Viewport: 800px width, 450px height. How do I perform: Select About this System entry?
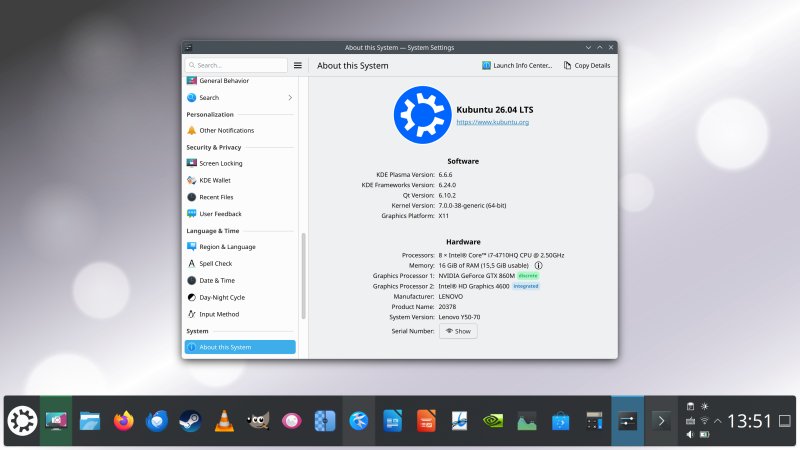point(240,347)
